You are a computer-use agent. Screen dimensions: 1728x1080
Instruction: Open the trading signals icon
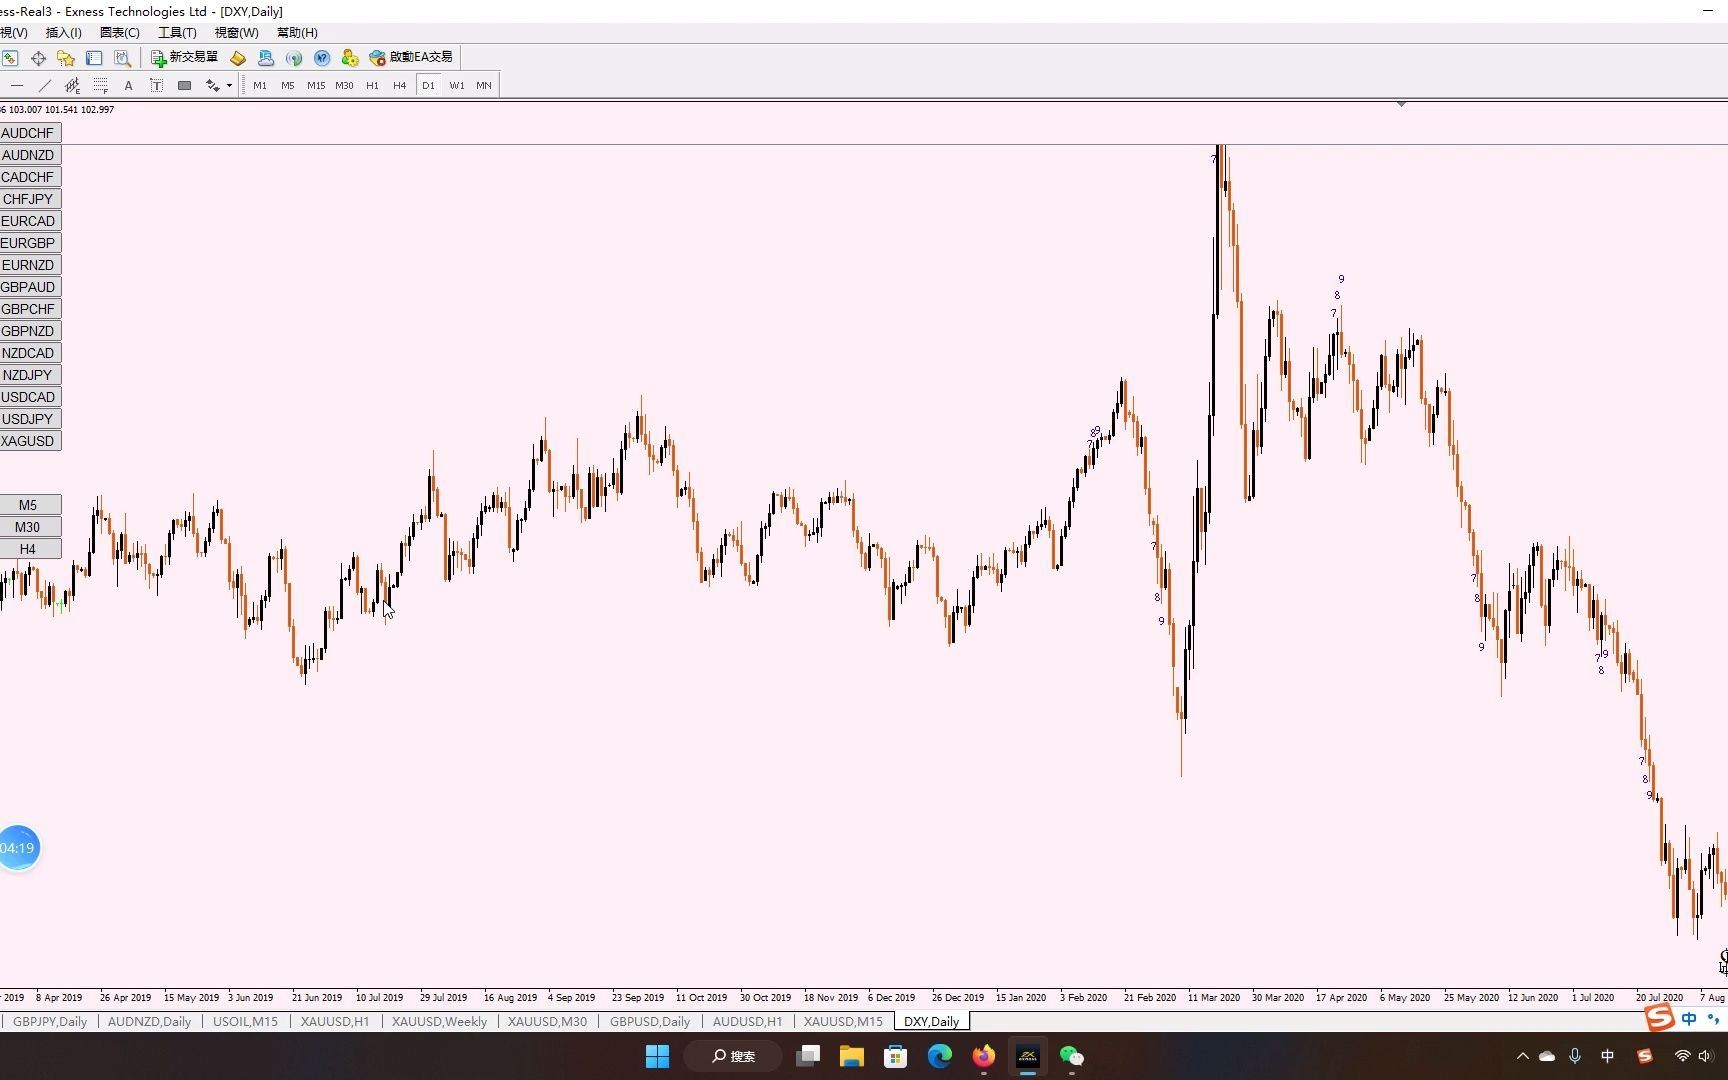pyautogui.click(x=294, y=58)
